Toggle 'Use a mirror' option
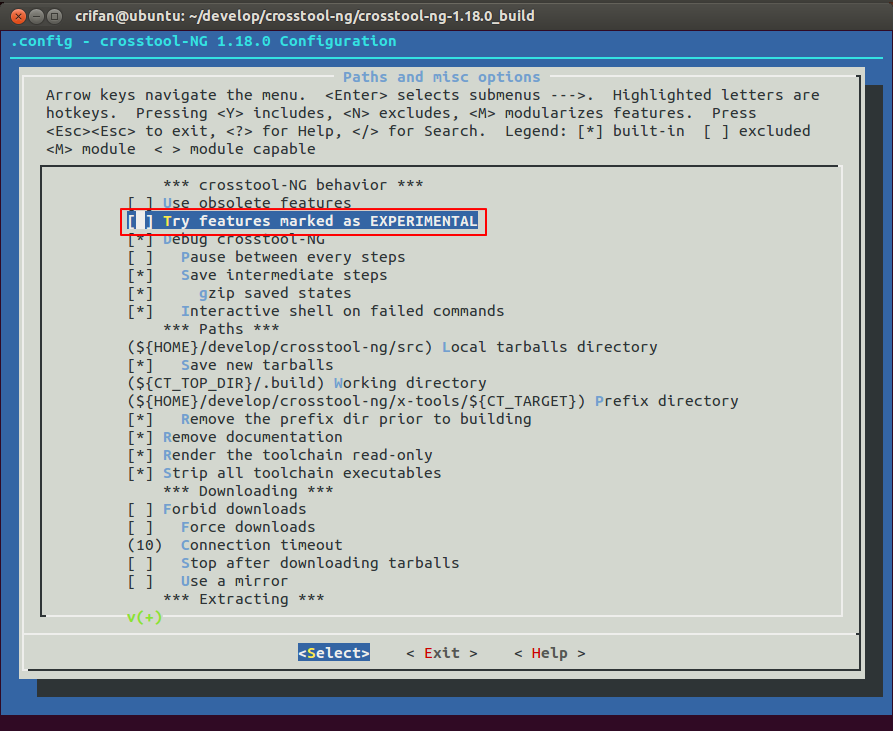This screenshot has width=893, height=731. pyautogui.click(x=208, y=581)
